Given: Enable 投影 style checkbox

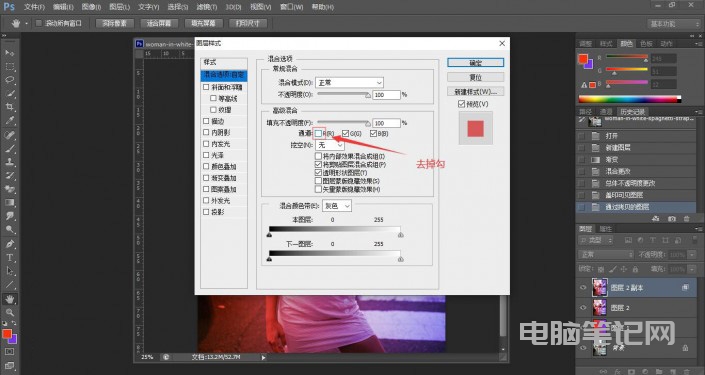Looking at the screenshot, I should click(206, 211).
